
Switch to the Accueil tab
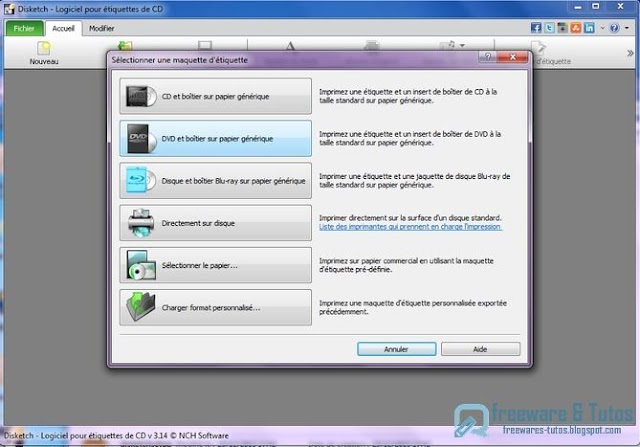coord(63,28)
